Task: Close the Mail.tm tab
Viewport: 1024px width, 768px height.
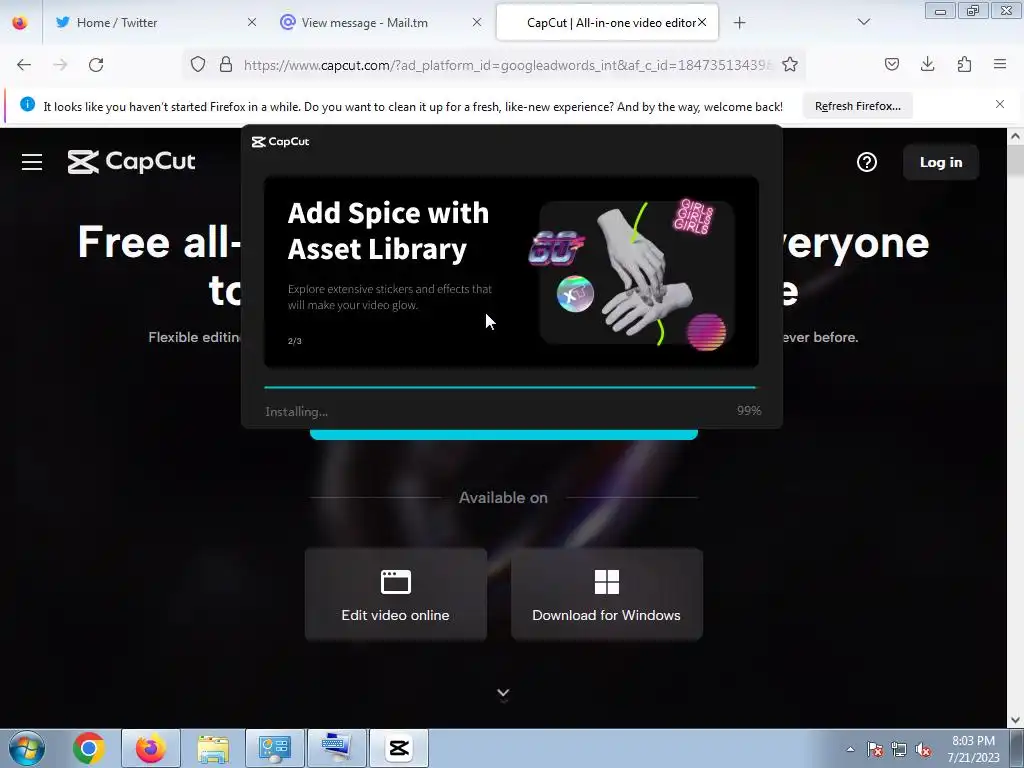Action: pyautogui.click(x=477, y=22)
